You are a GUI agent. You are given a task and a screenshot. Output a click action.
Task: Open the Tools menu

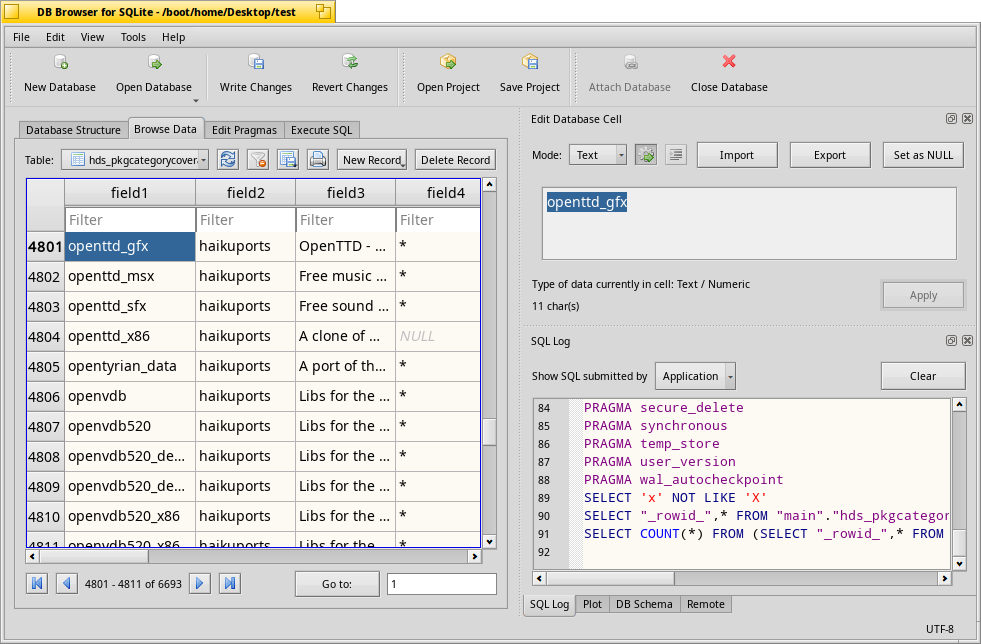coord(133,37)
